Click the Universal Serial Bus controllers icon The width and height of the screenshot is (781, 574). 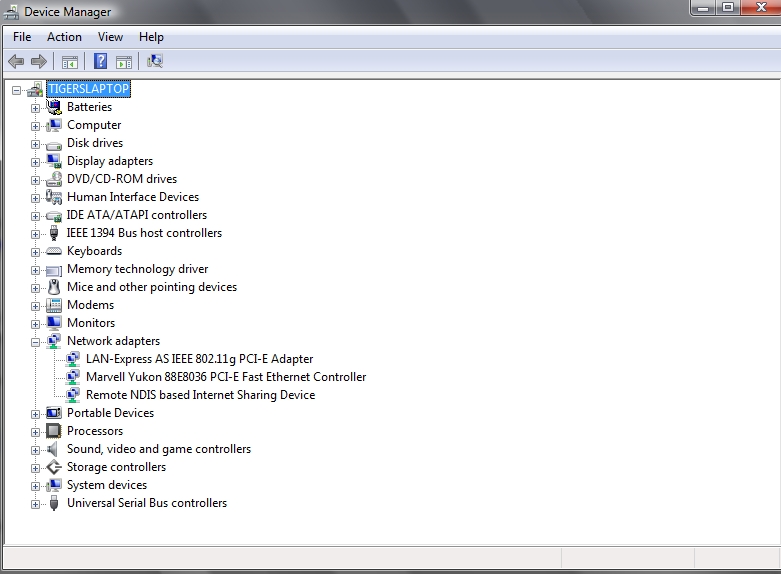point(54,503)
